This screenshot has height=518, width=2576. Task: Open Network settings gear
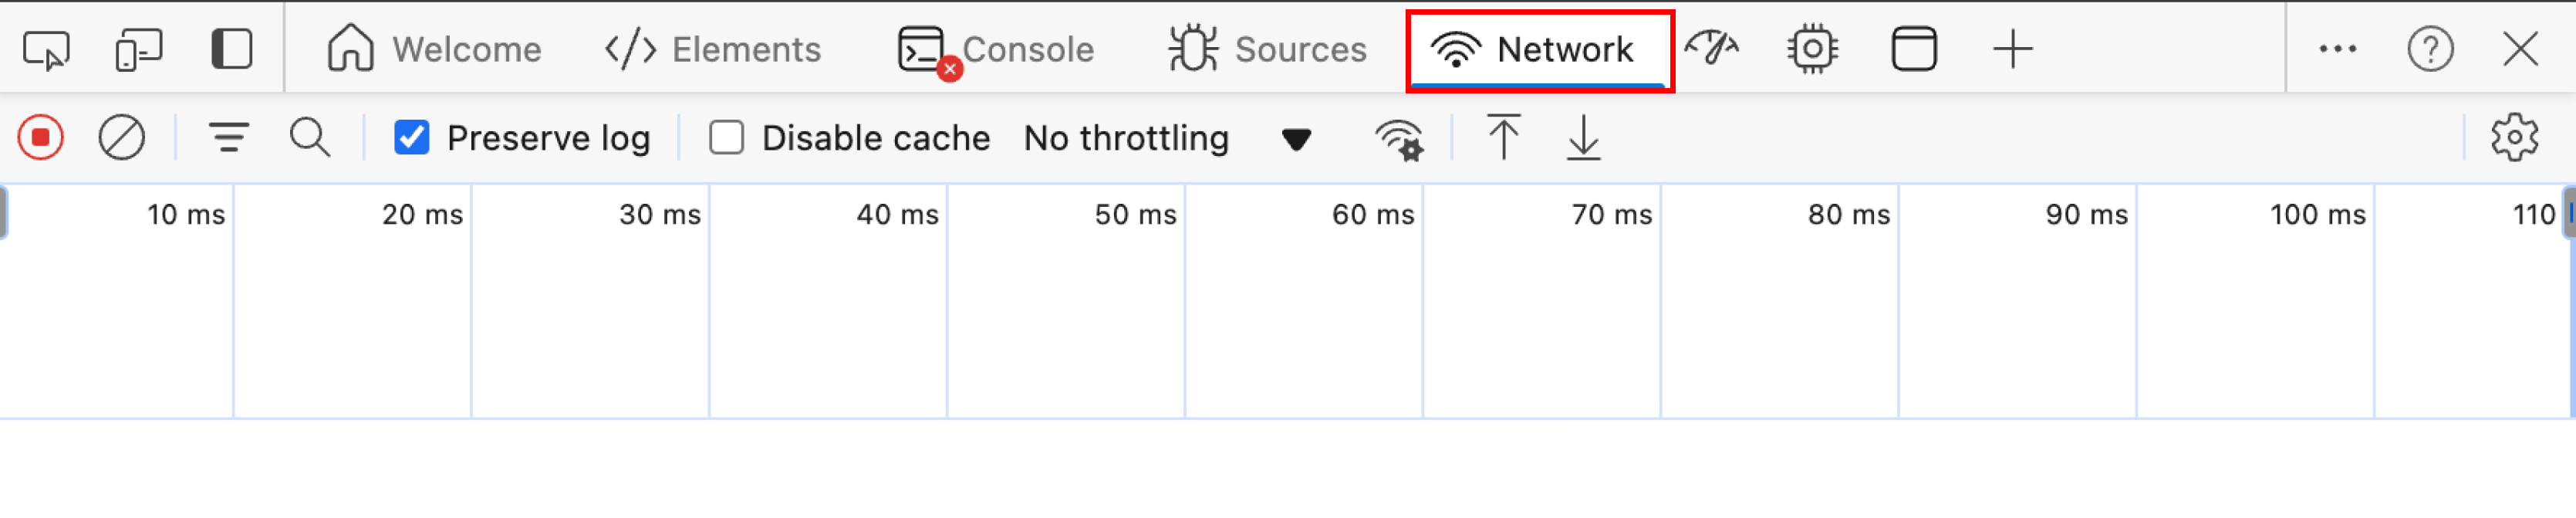click(2515, 137)
